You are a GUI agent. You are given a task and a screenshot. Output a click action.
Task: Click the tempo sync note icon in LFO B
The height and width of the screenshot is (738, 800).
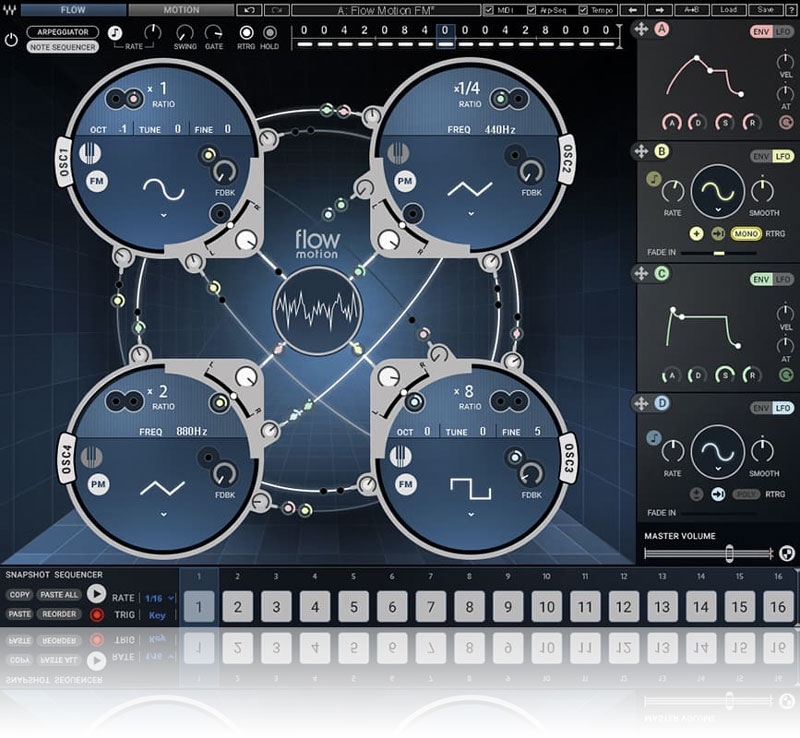coord(654,179)
